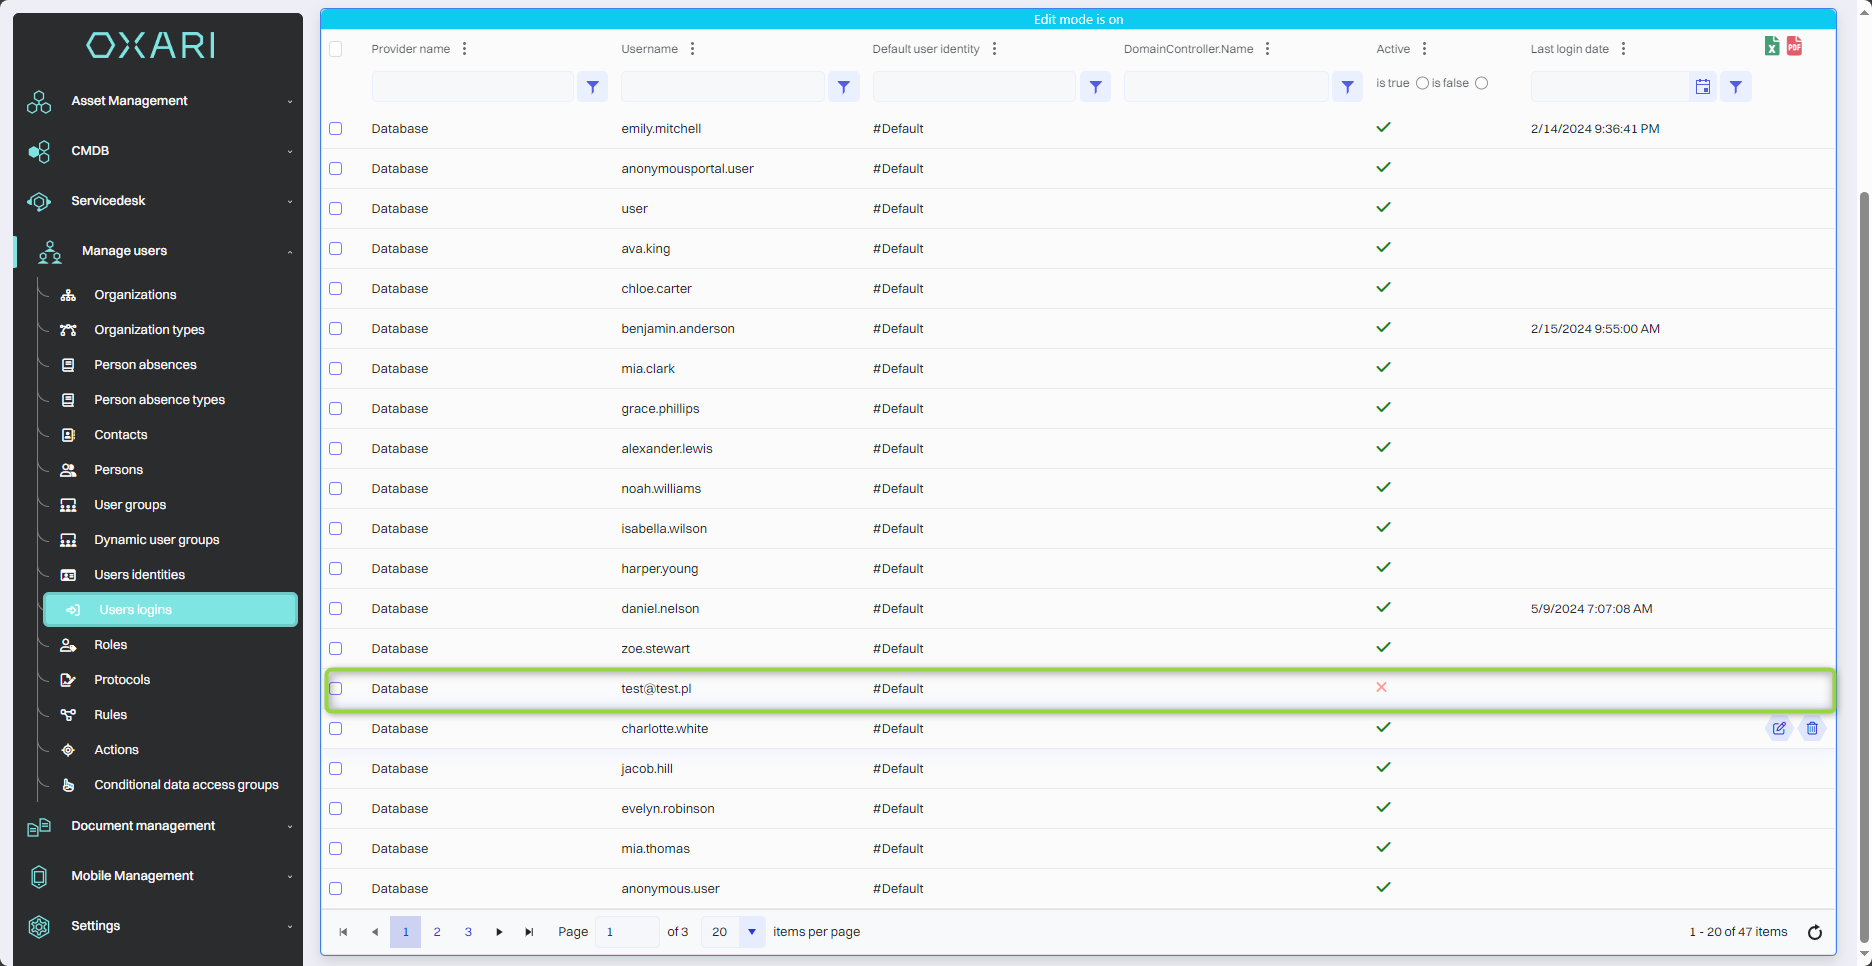Open the Last login date calendar picker
This screenshot has width=1872, height=966.
(1702, 87)
